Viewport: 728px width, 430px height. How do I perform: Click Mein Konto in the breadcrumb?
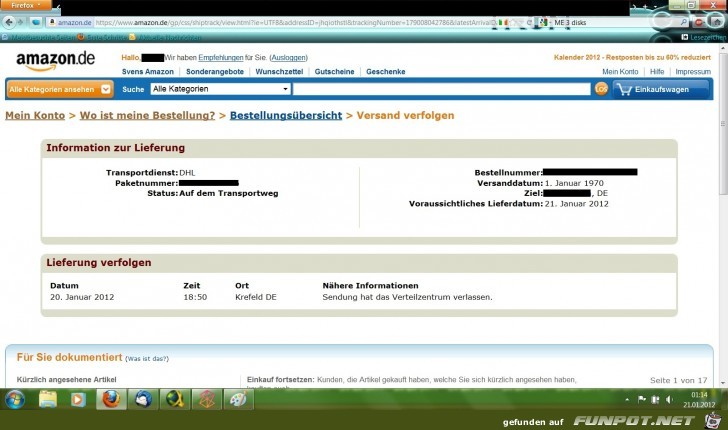35,115
